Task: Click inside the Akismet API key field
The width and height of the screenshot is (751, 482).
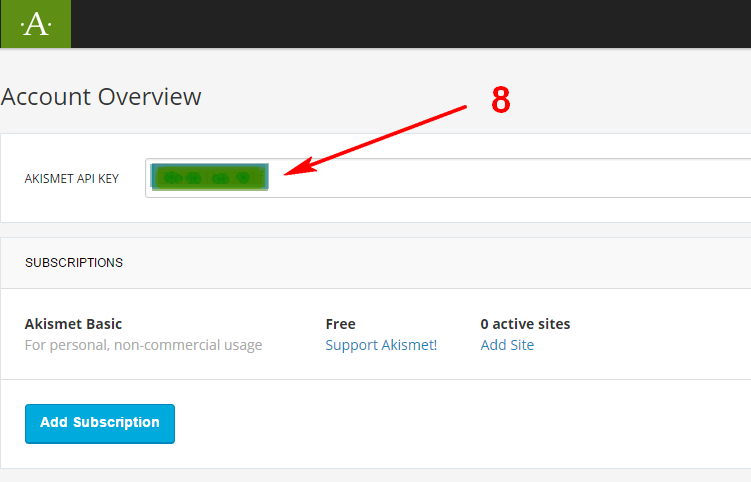Action: pyautogui.click(x=448, y=178)
